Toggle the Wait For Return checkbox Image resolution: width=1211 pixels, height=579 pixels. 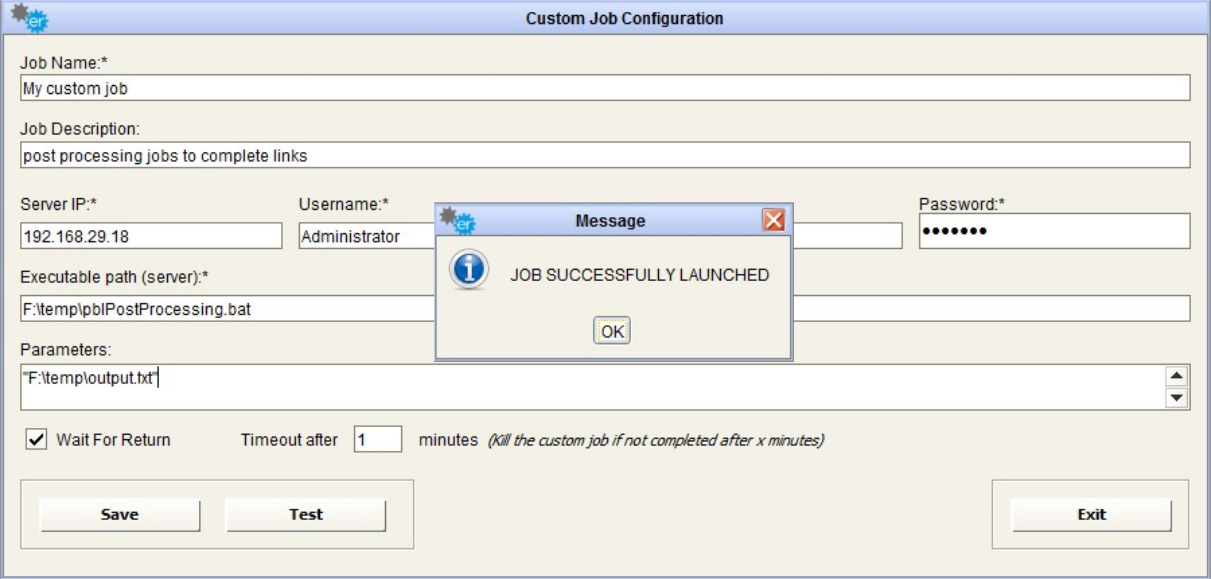pyautogui.click(x=36, y=439)
